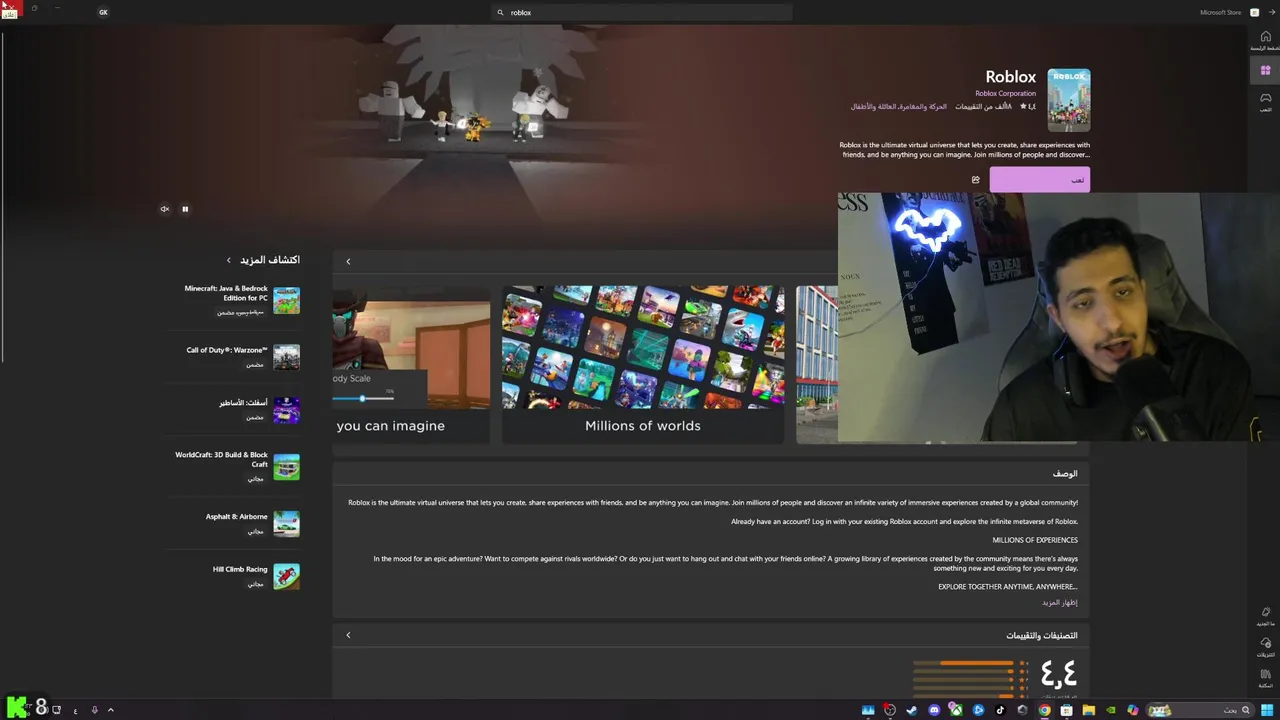This screenshot has height=720, width=1280.
Task: Open Xbox app from the taskbar
Action: [x=956, y=710]
